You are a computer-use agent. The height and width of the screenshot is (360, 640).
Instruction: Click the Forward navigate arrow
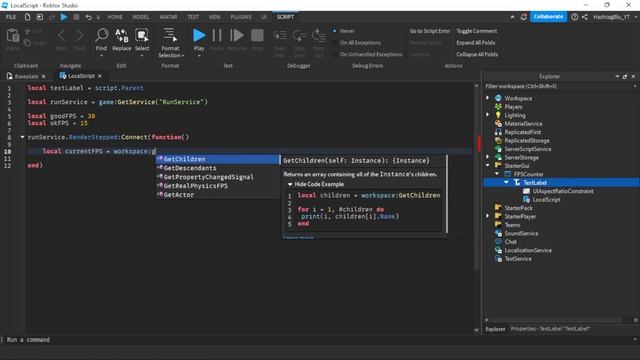click(80, 36)
